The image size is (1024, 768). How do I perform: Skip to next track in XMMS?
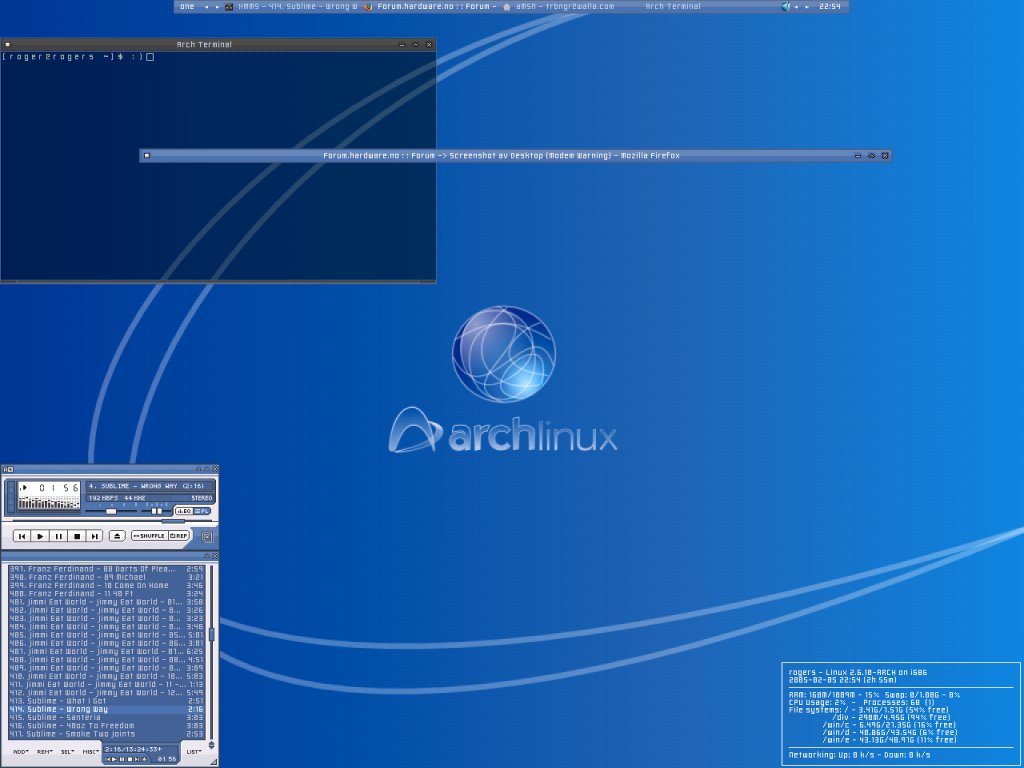pyautogui.click(x=95, y=536)
